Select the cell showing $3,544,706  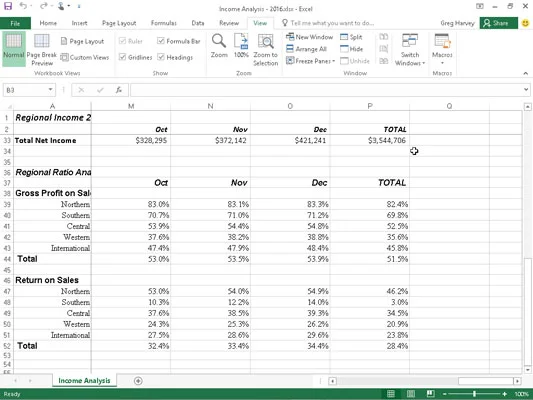click(370, 140)
